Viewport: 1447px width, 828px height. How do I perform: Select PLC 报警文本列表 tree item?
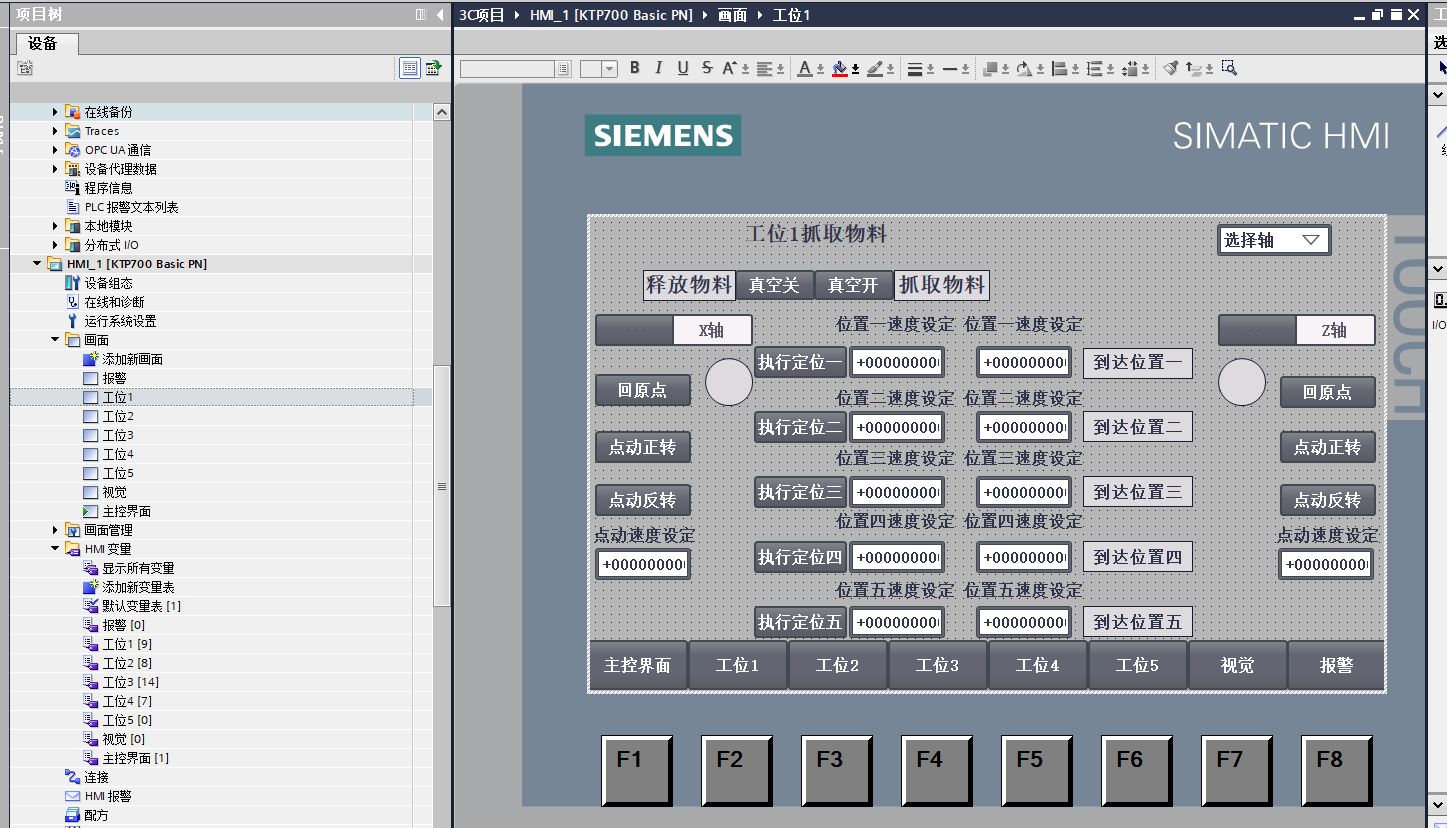click(131, 207)
